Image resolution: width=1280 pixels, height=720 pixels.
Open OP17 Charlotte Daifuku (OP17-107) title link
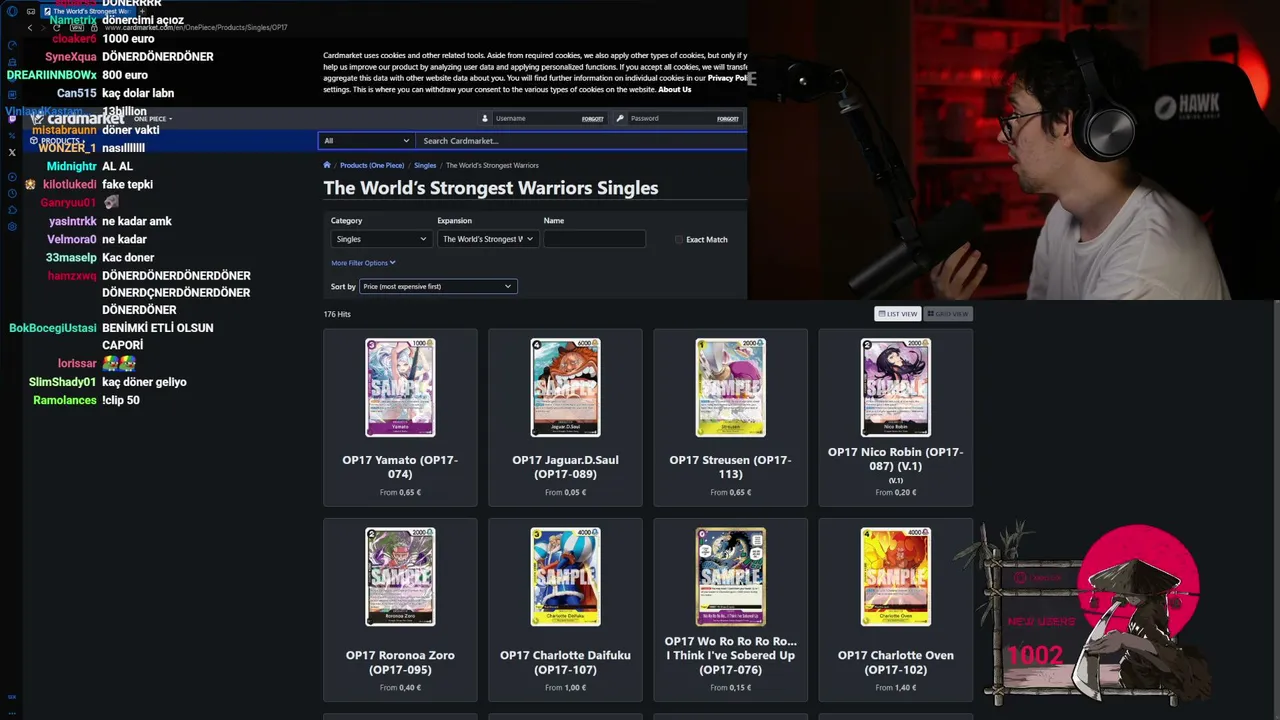coord(565,662)
